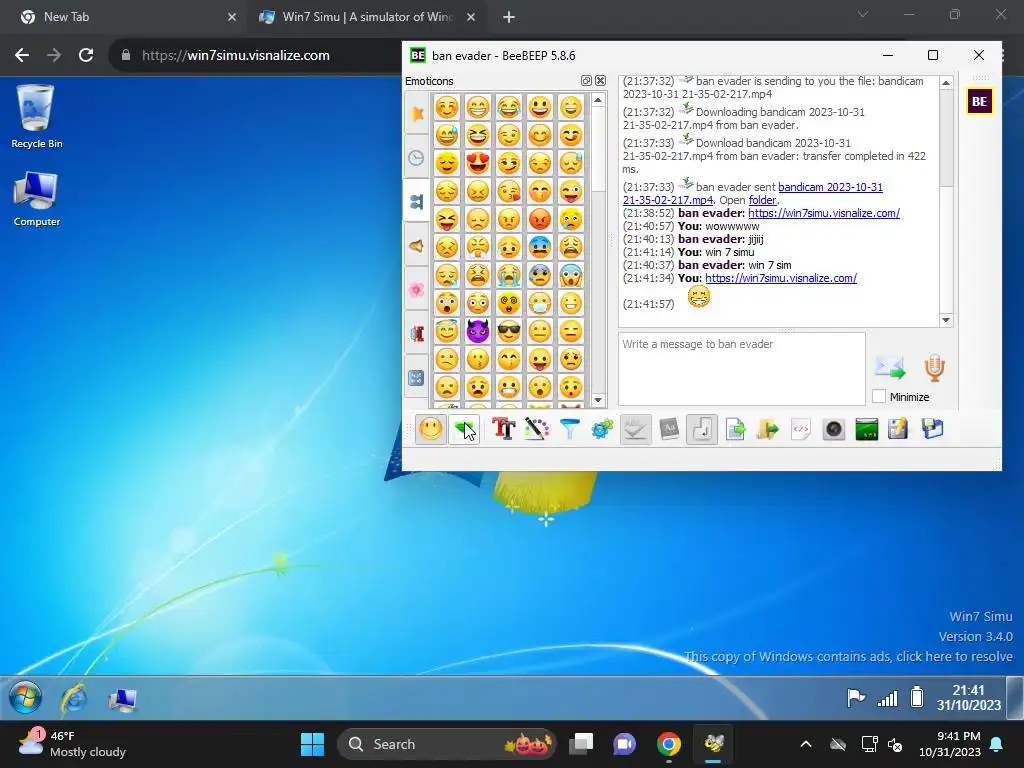Screen dimensions: 1024x768
Task: Open Computer icon on Win7 desktop
Action: pos(36,199)
